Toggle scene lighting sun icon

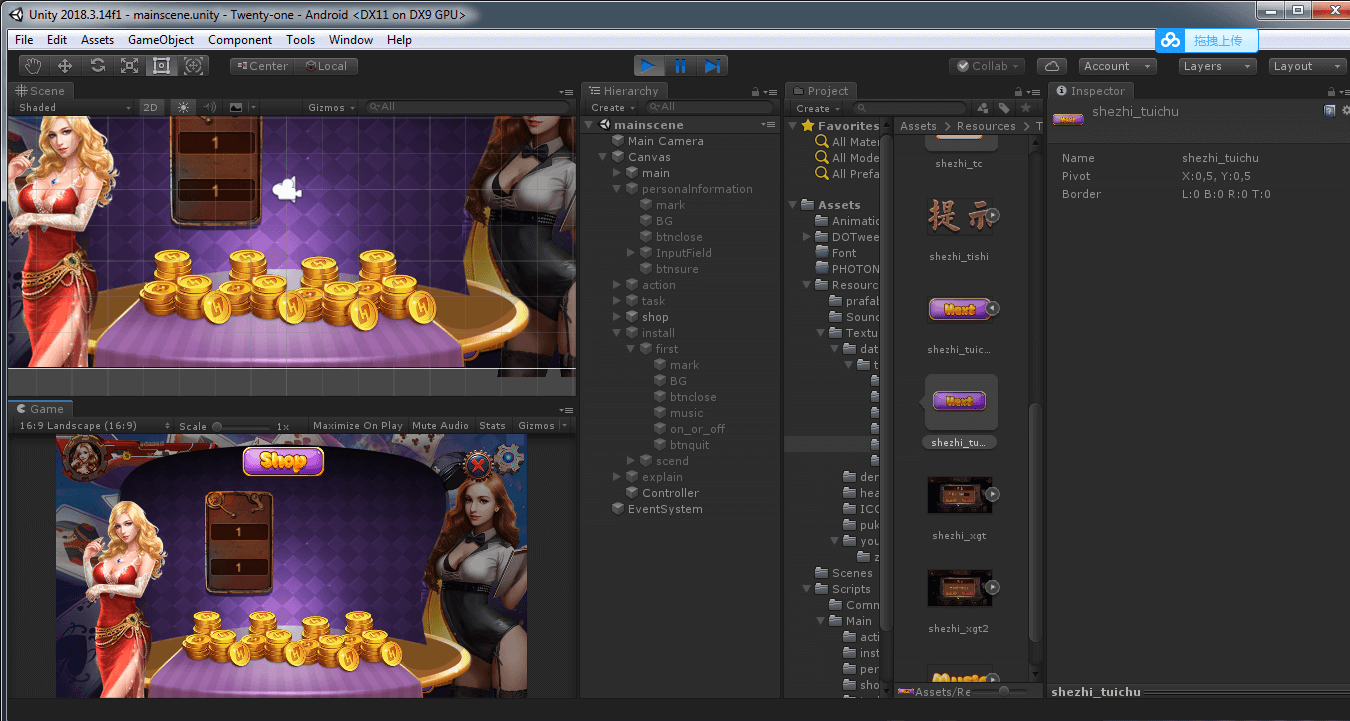pyautogui.click(x=182, y=107)
